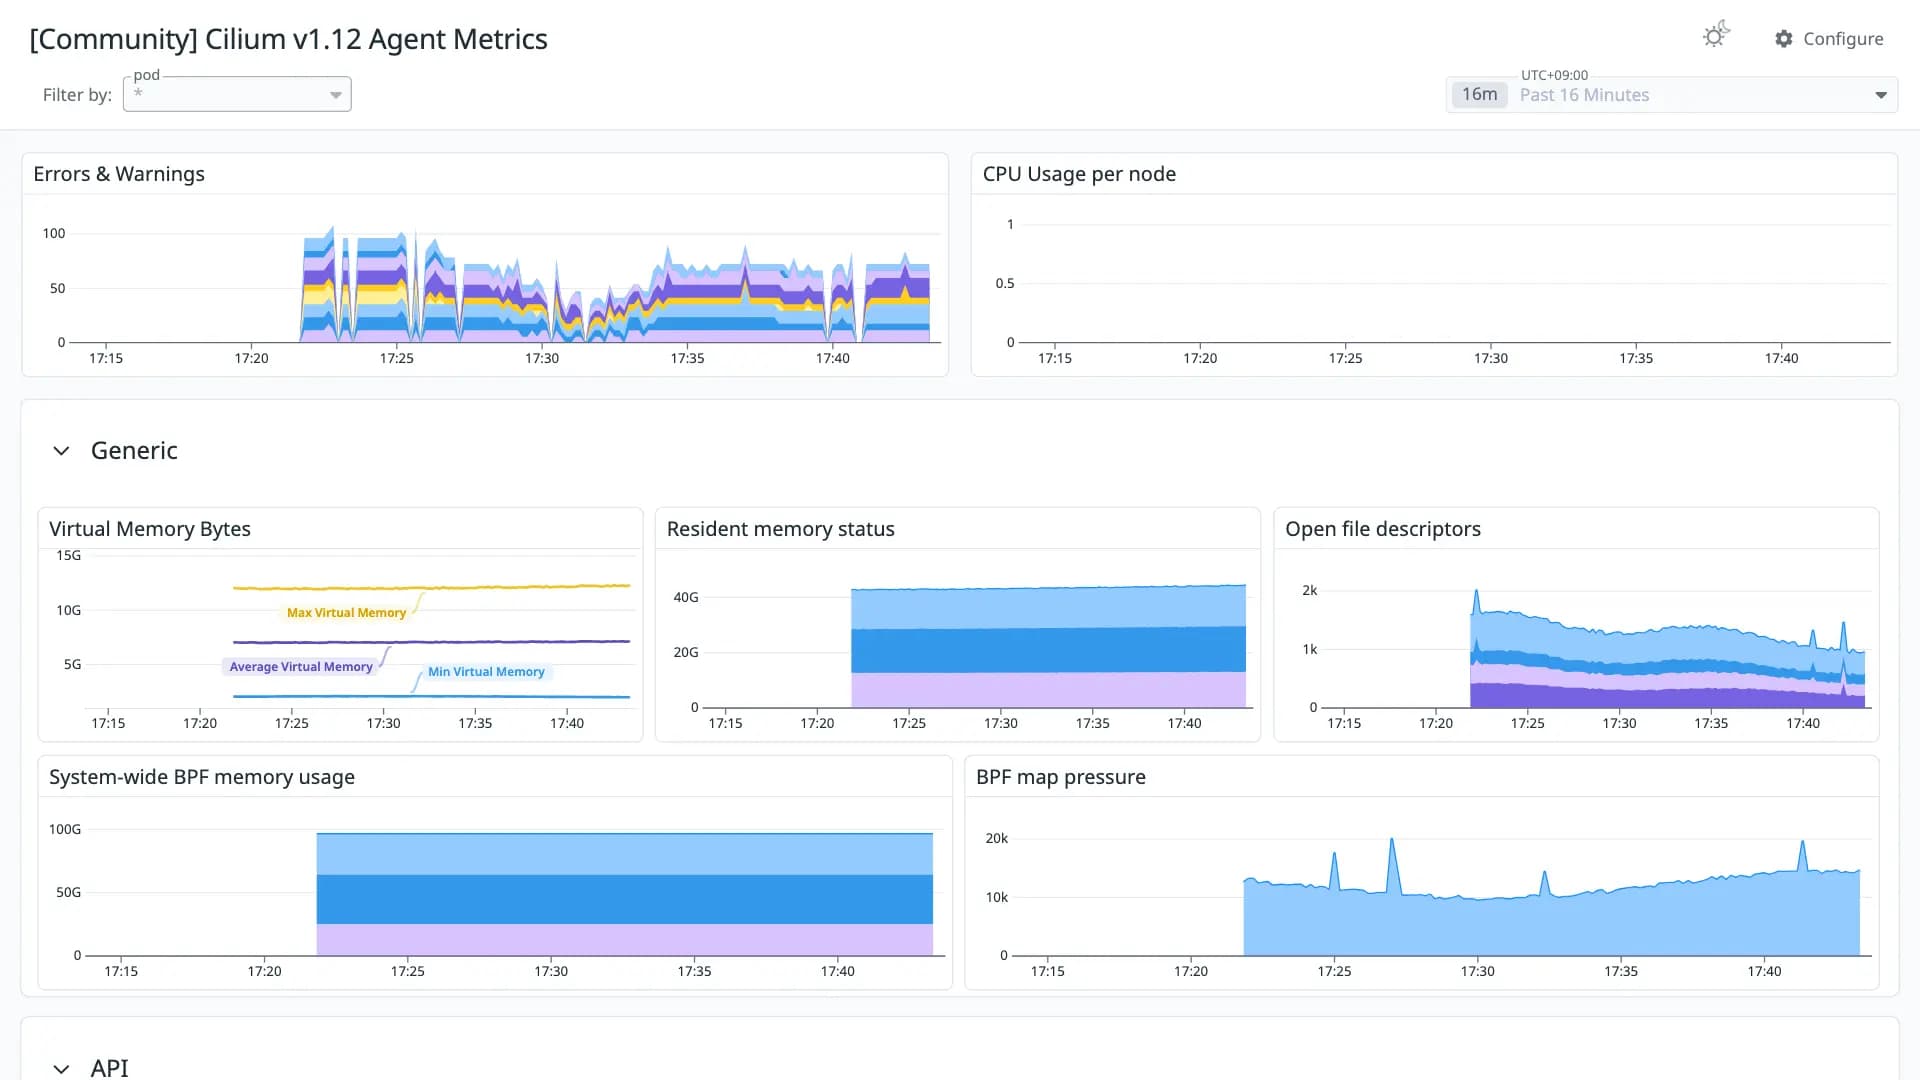
Task: Click the UTC+09:00 timezone label
Action: pyautogui.click(x=1554, y=75)
